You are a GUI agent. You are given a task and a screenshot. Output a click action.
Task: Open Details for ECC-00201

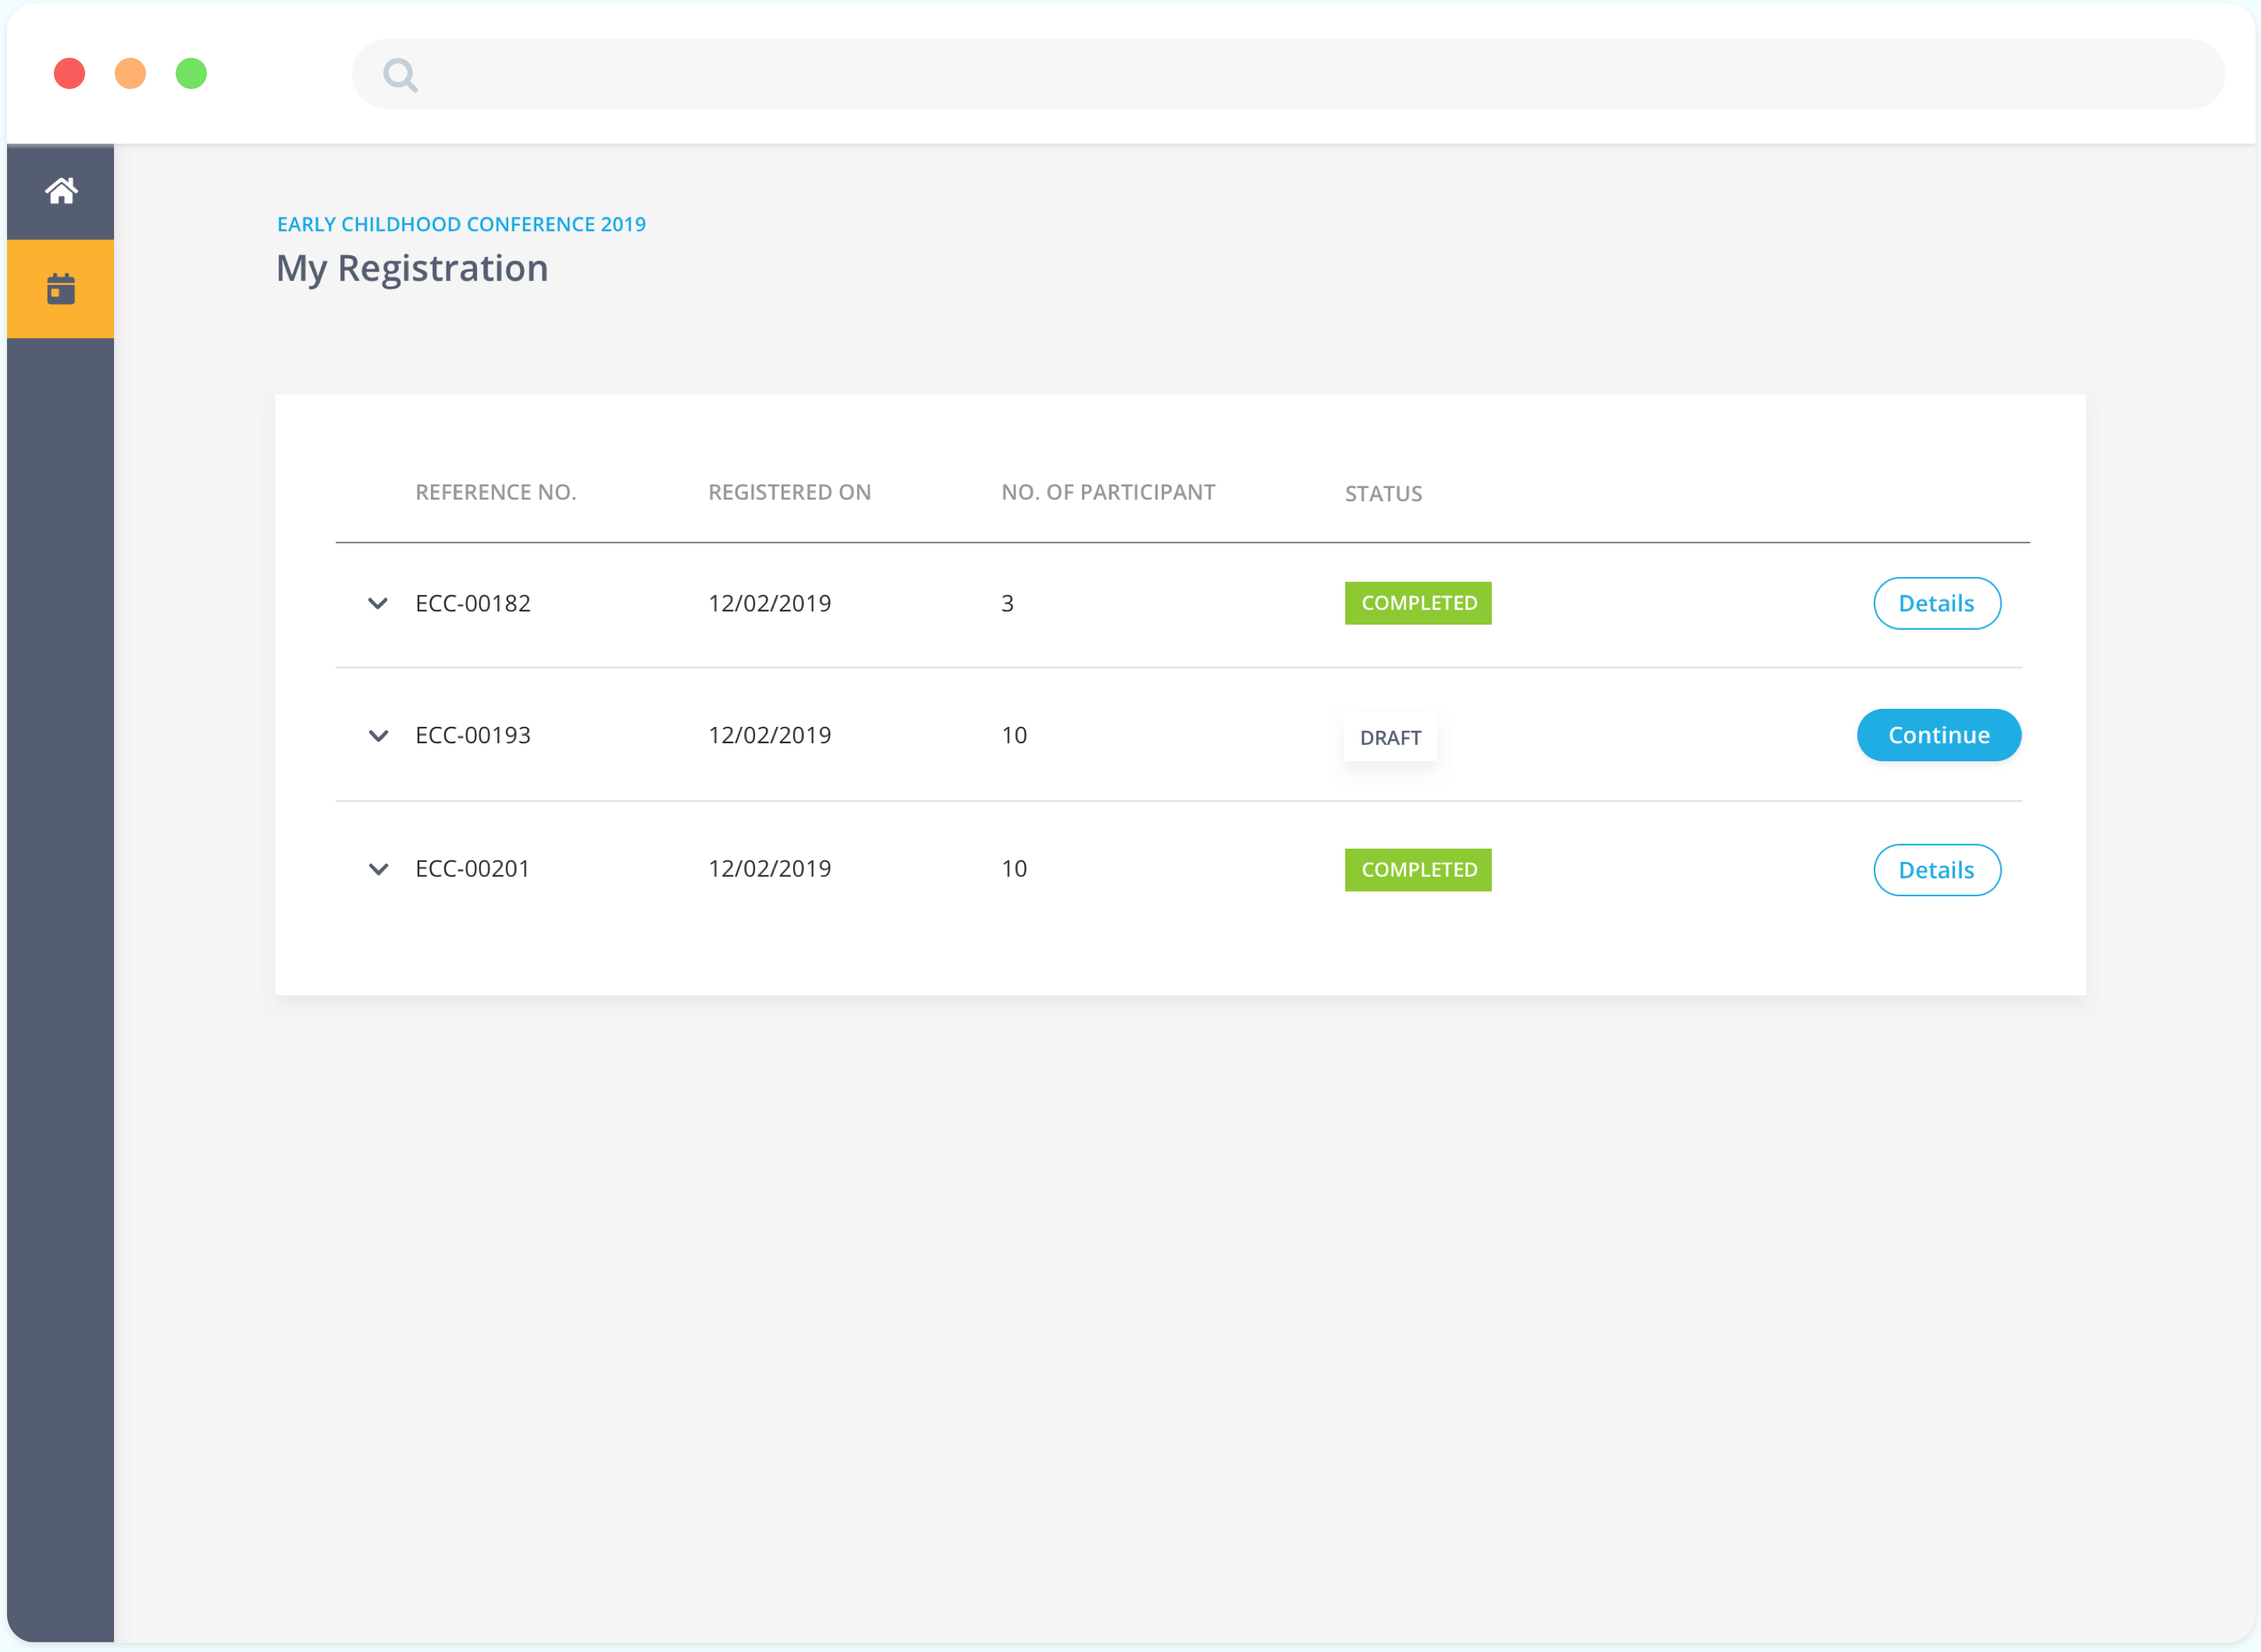[x=1936, y=870]
